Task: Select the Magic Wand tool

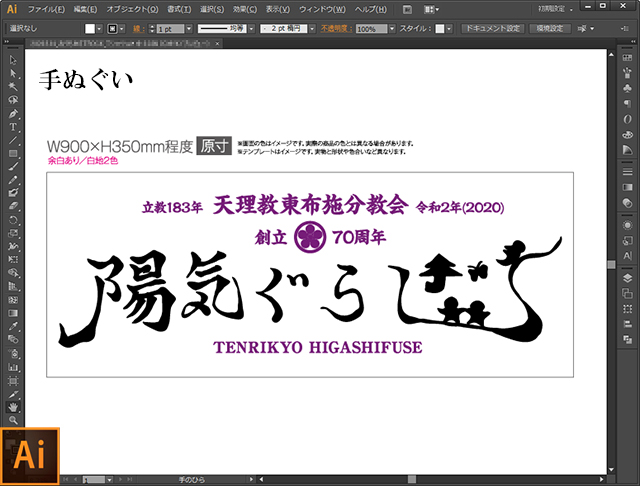Action: [x=13, y=87]
